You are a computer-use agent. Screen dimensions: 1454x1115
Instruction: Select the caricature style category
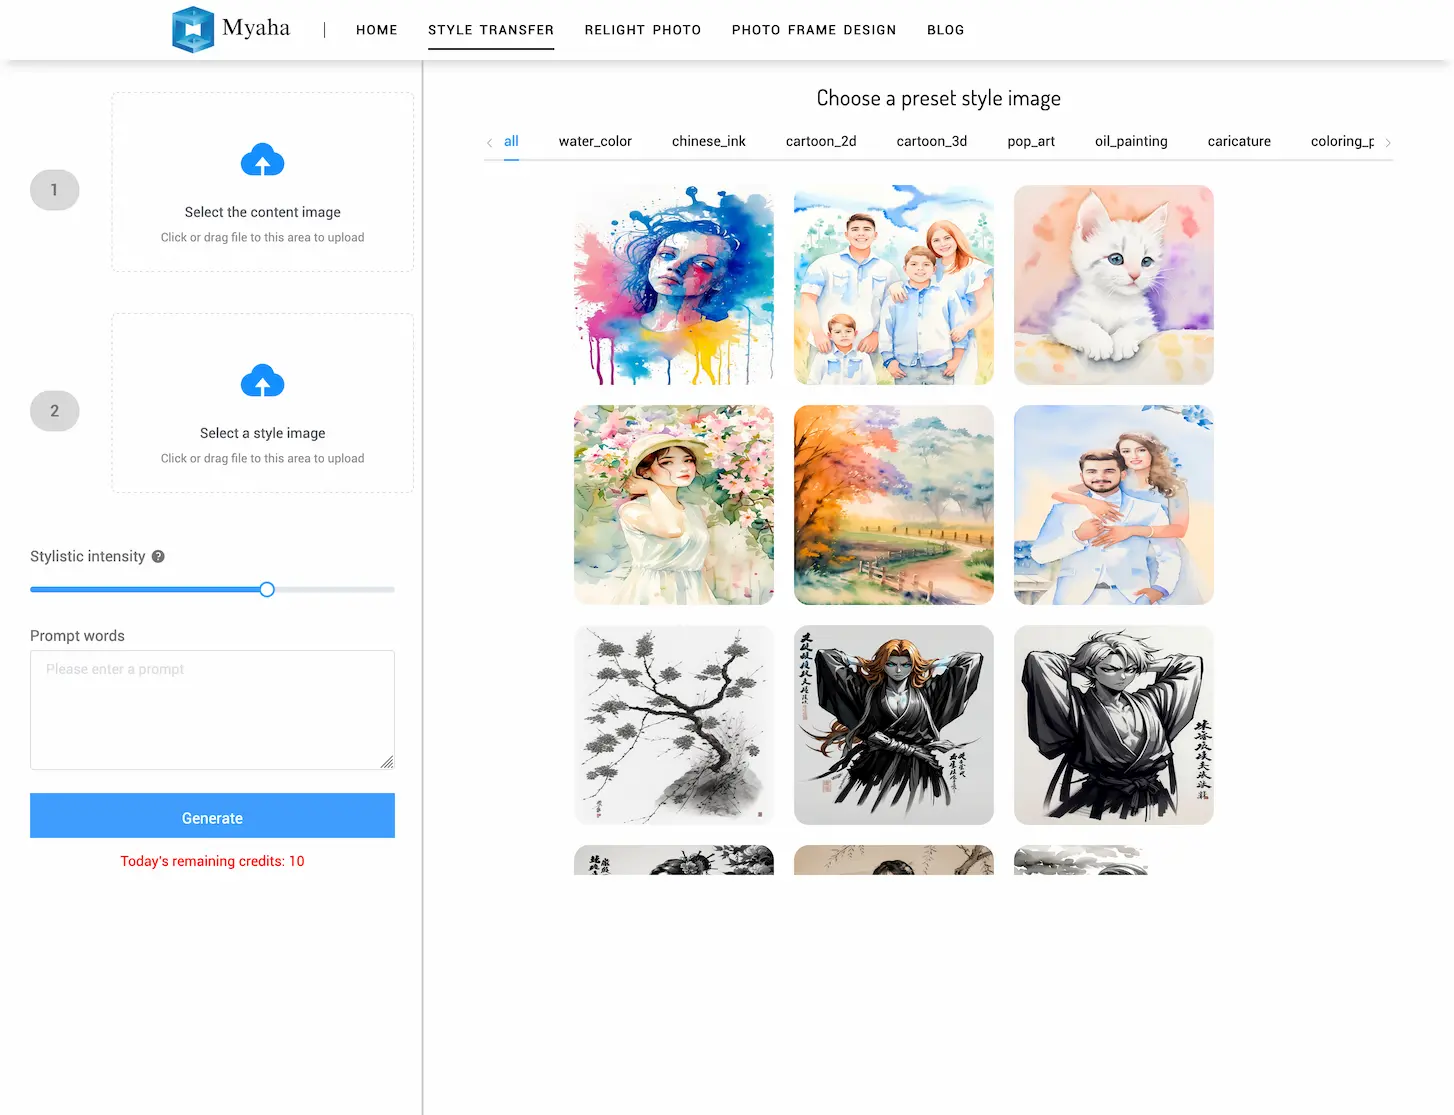click(1239, 141)
